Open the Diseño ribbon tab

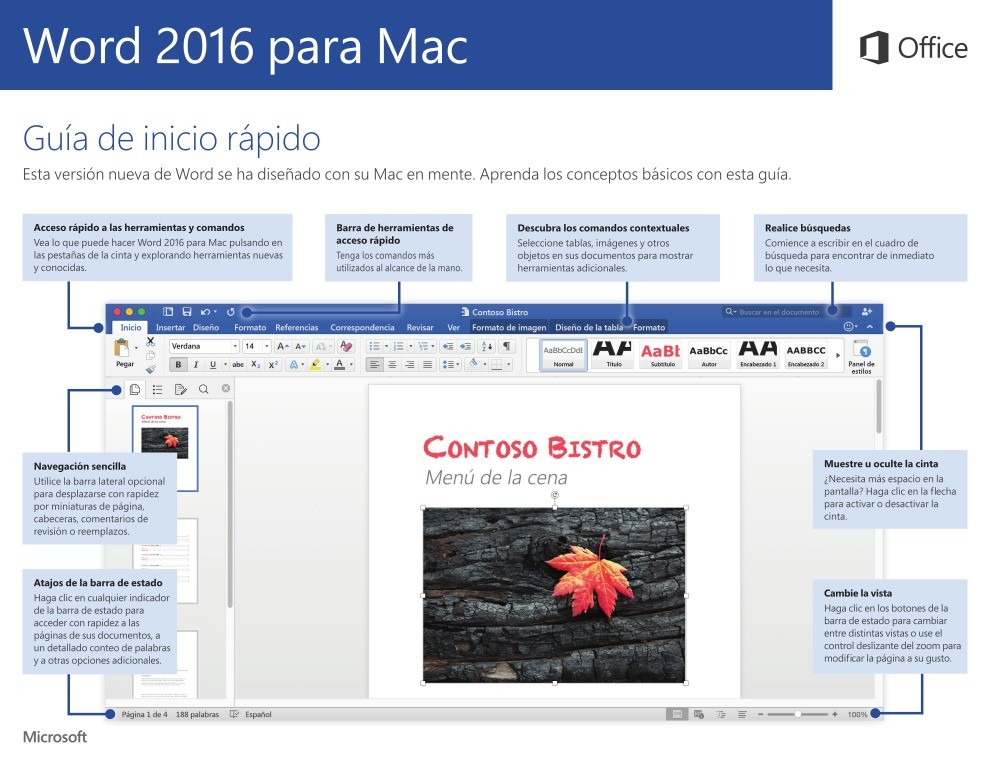[206, 328]
